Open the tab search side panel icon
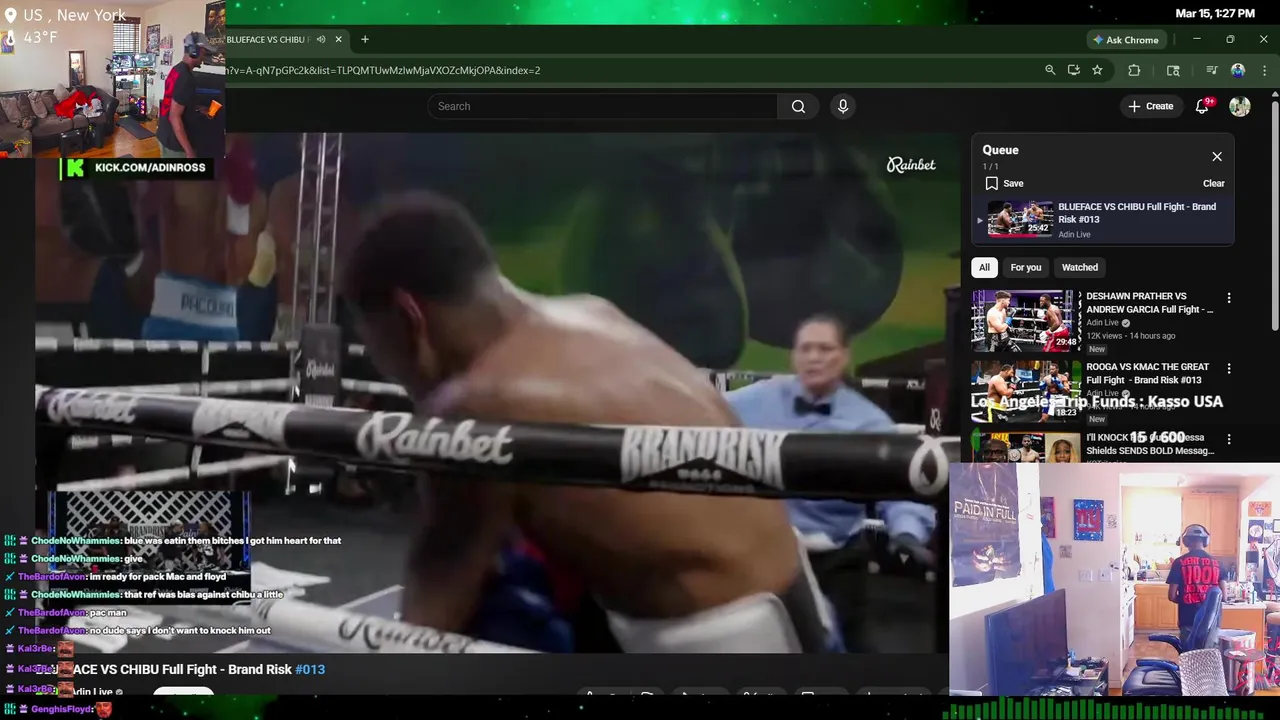 click(1174, 70)
